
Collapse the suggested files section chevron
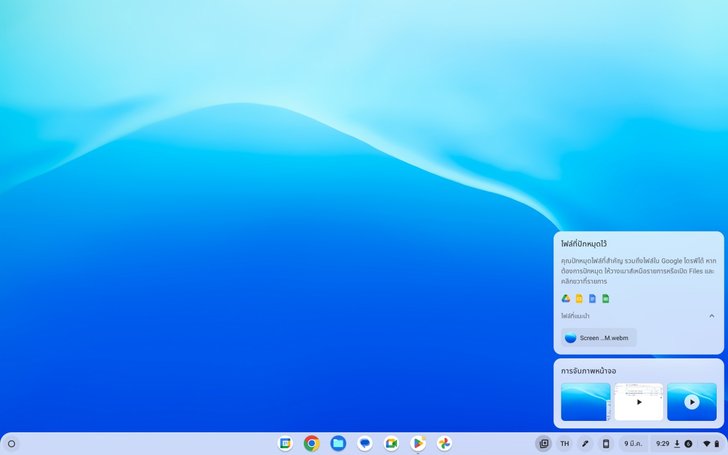[x=711, y=316]
